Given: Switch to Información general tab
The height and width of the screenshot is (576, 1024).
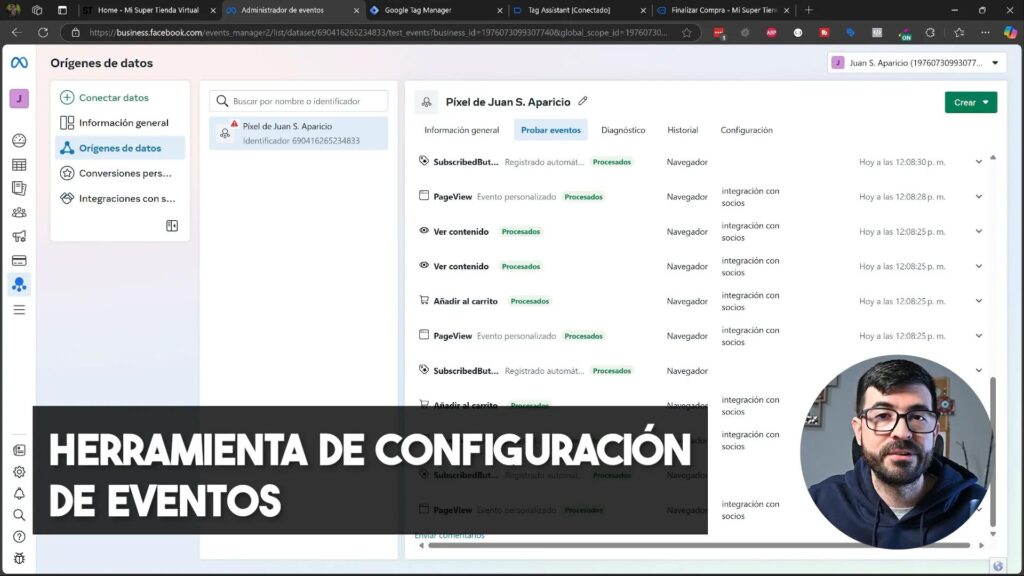Looking at the screenshot, I should coord(462,130).
